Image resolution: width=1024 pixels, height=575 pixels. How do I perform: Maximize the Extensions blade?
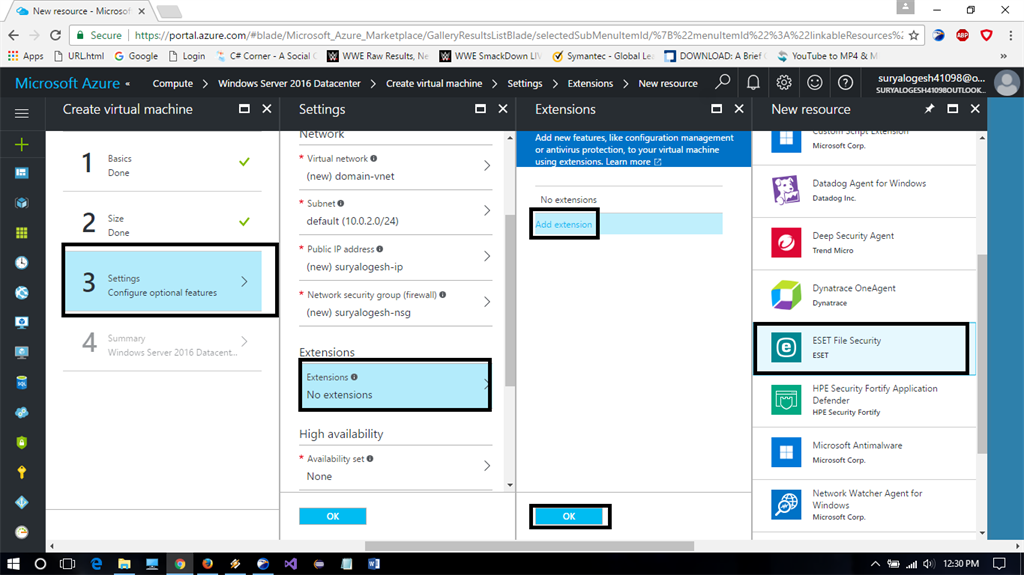coord(716,109)
